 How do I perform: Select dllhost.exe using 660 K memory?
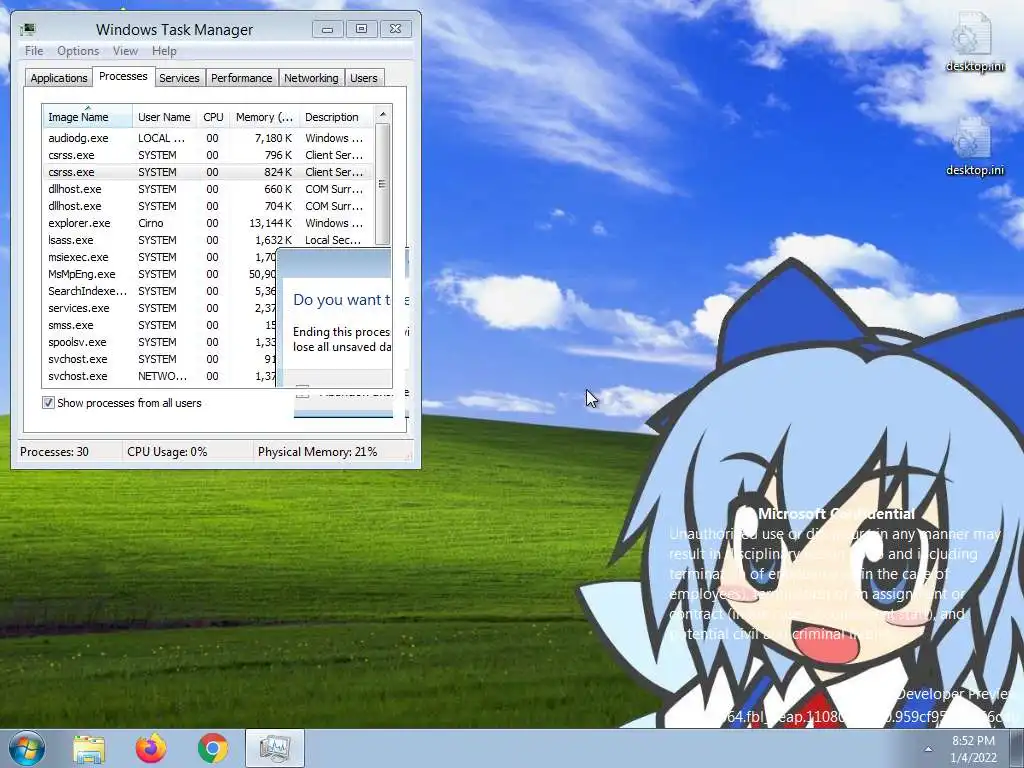pos(208,189)
